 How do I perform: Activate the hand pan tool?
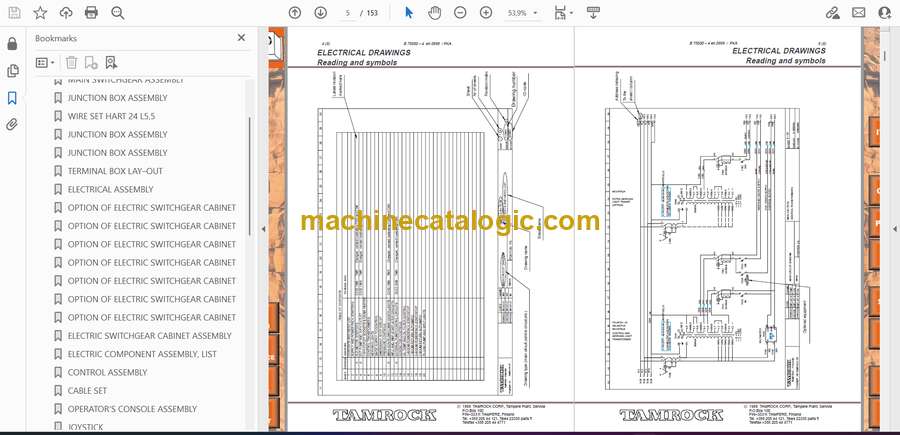click(x=435, y=13)
